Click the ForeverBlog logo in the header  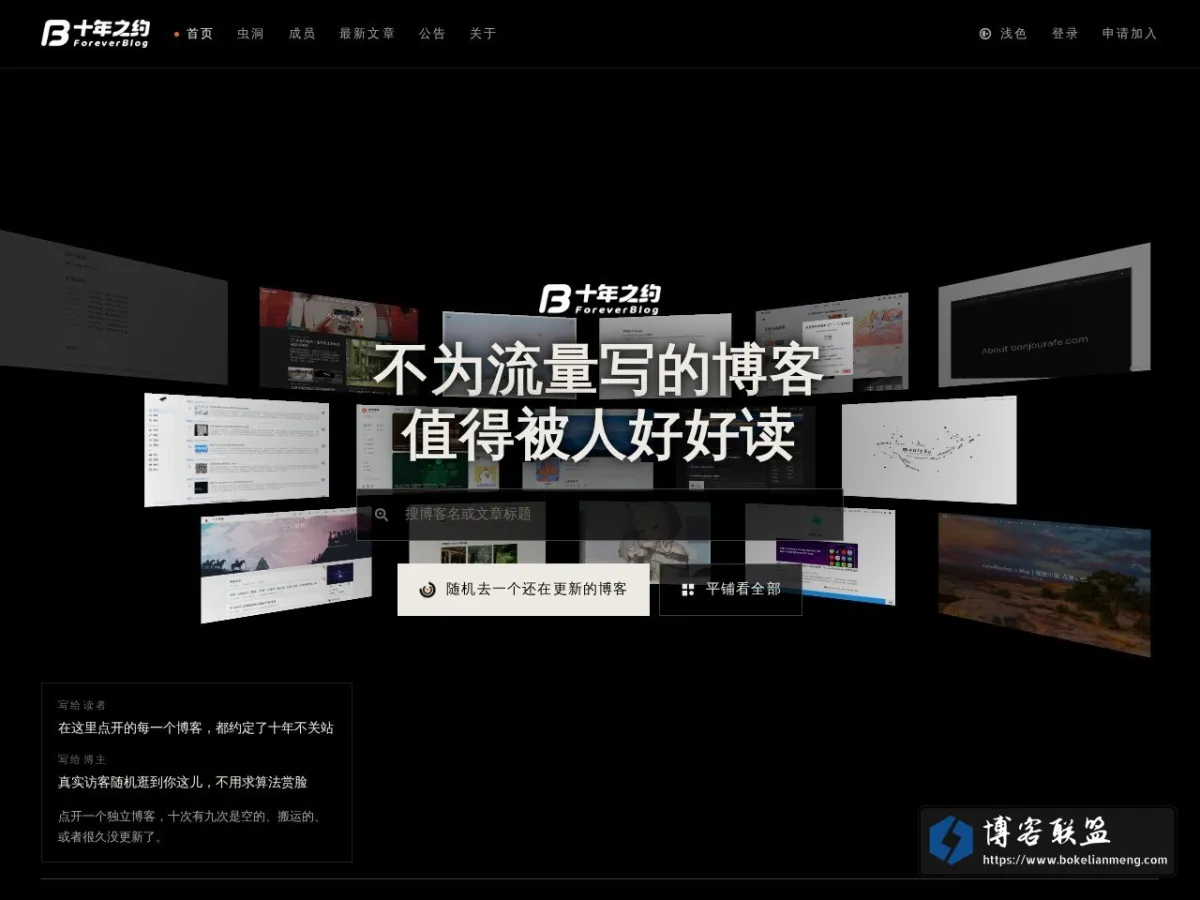click(x=95, y=33)
